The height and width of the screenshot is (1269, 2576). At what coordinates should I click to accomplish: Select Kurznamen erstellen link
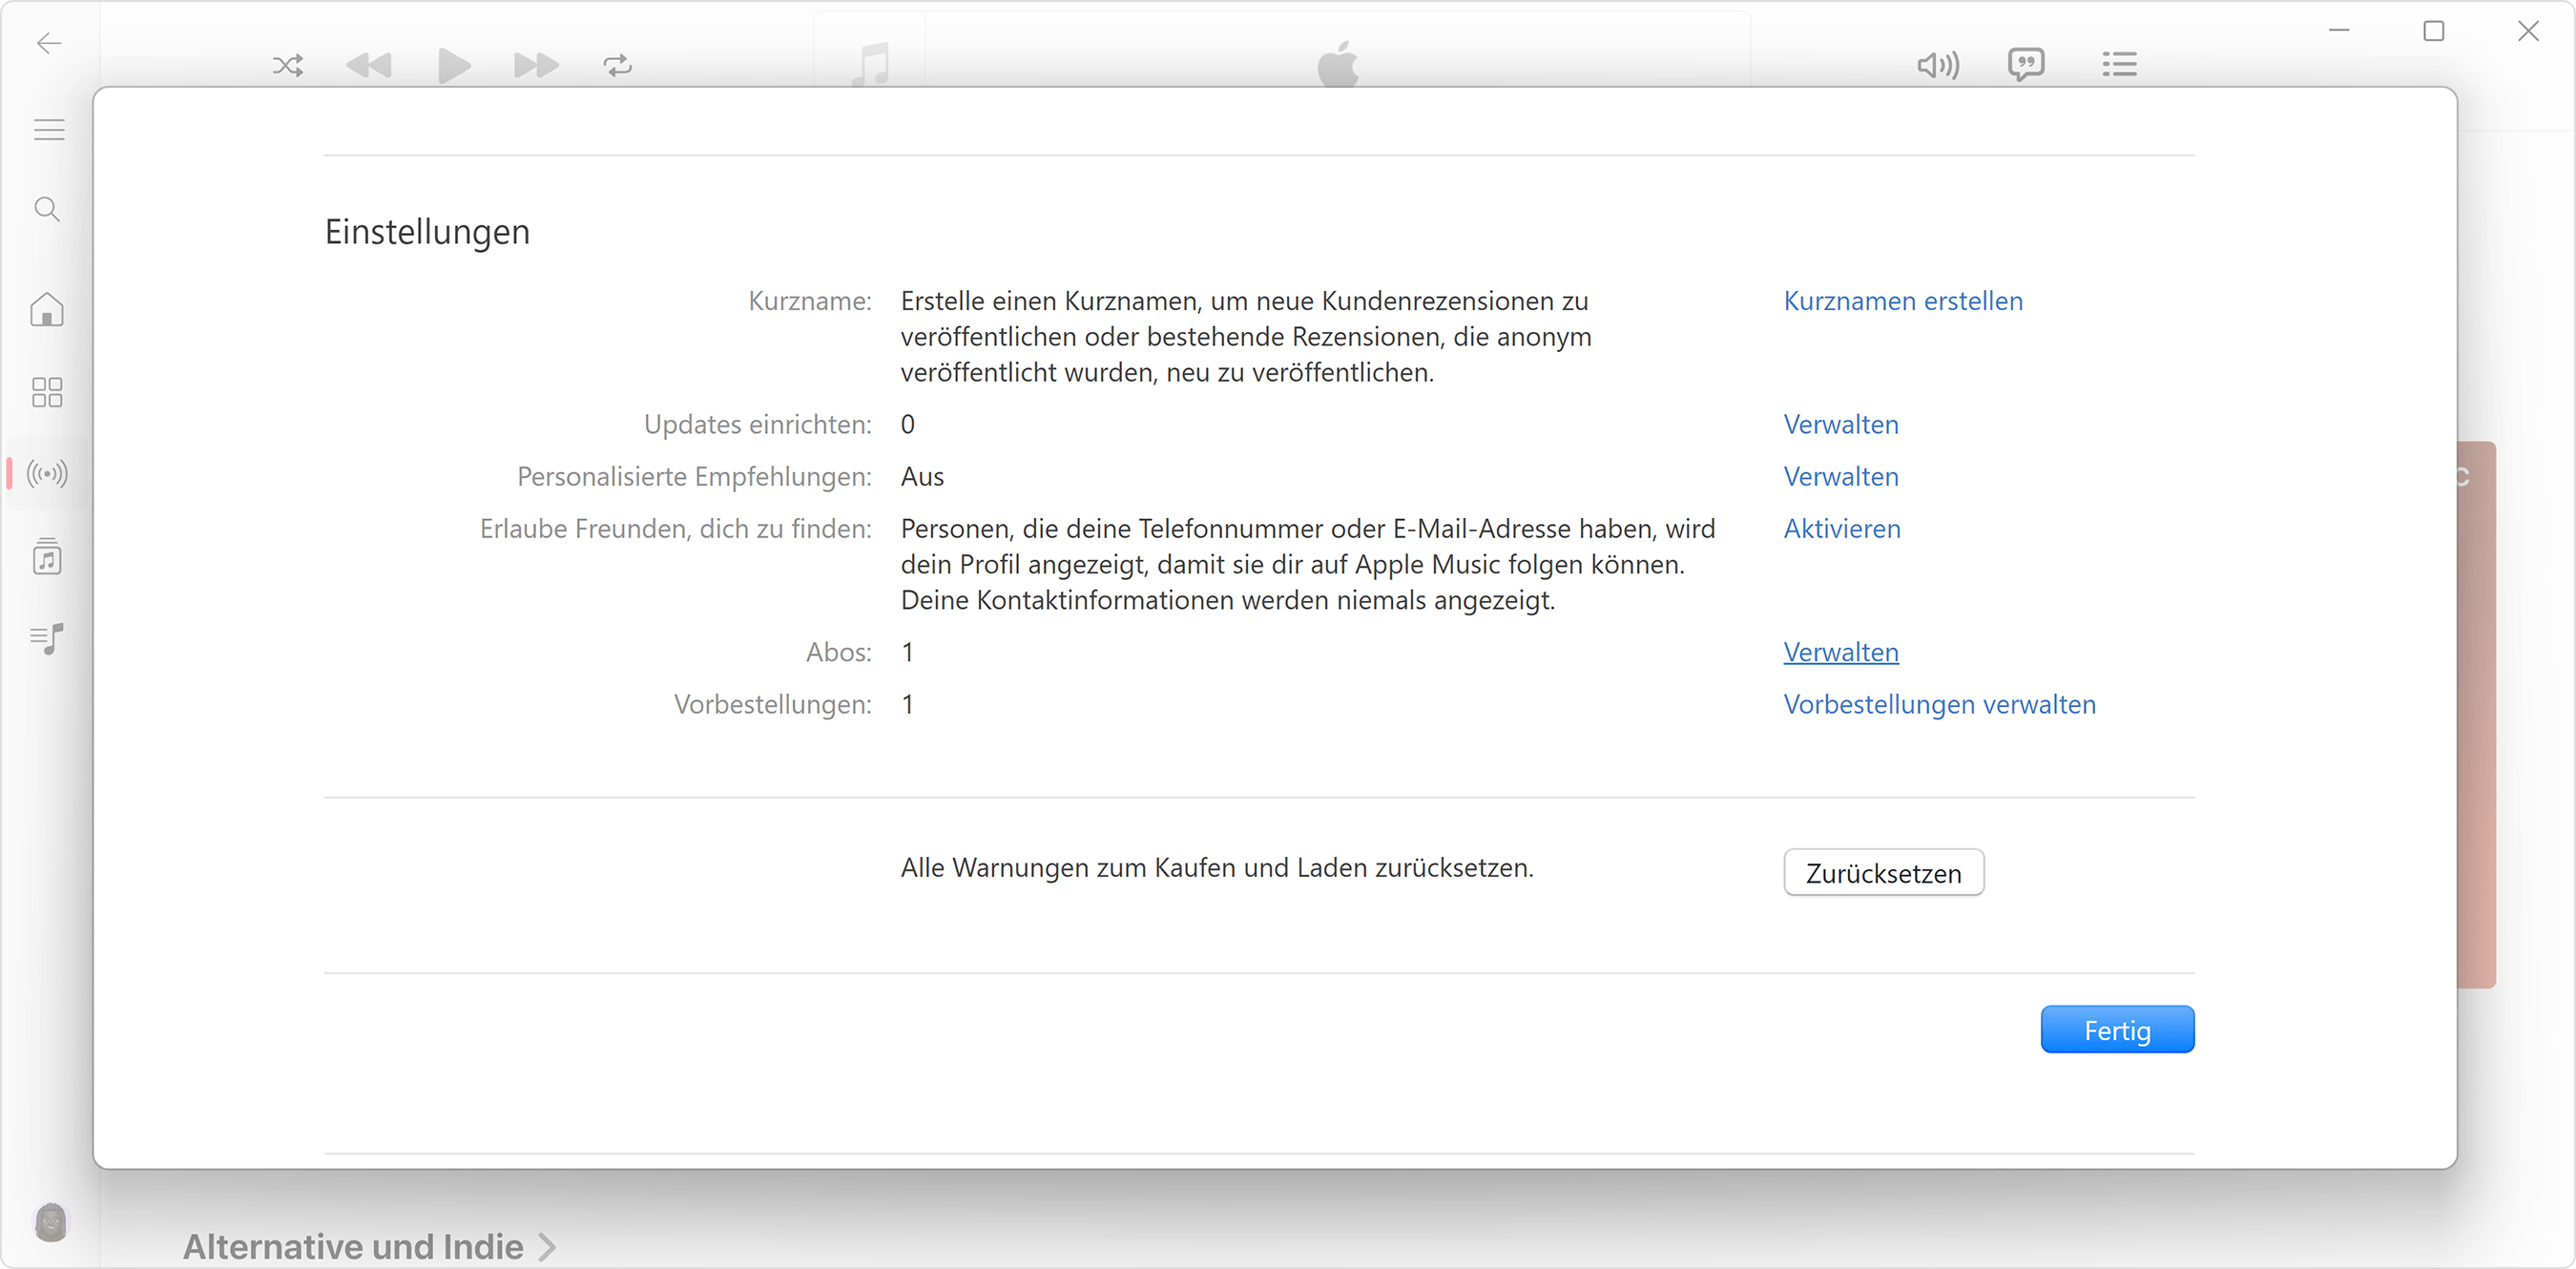(1902, 300)
